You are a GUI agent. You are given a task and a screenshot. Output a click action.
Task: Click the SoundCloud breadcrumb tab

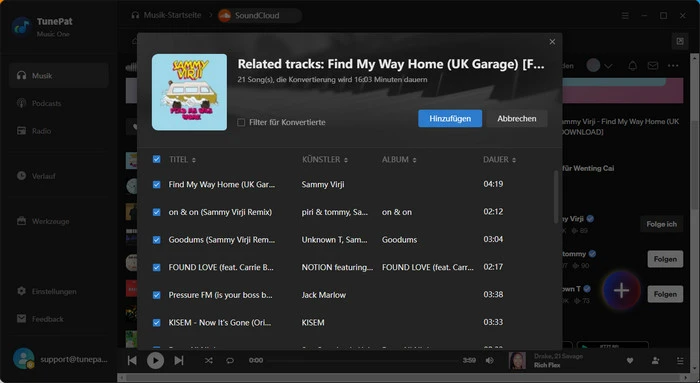click(259, 16)
